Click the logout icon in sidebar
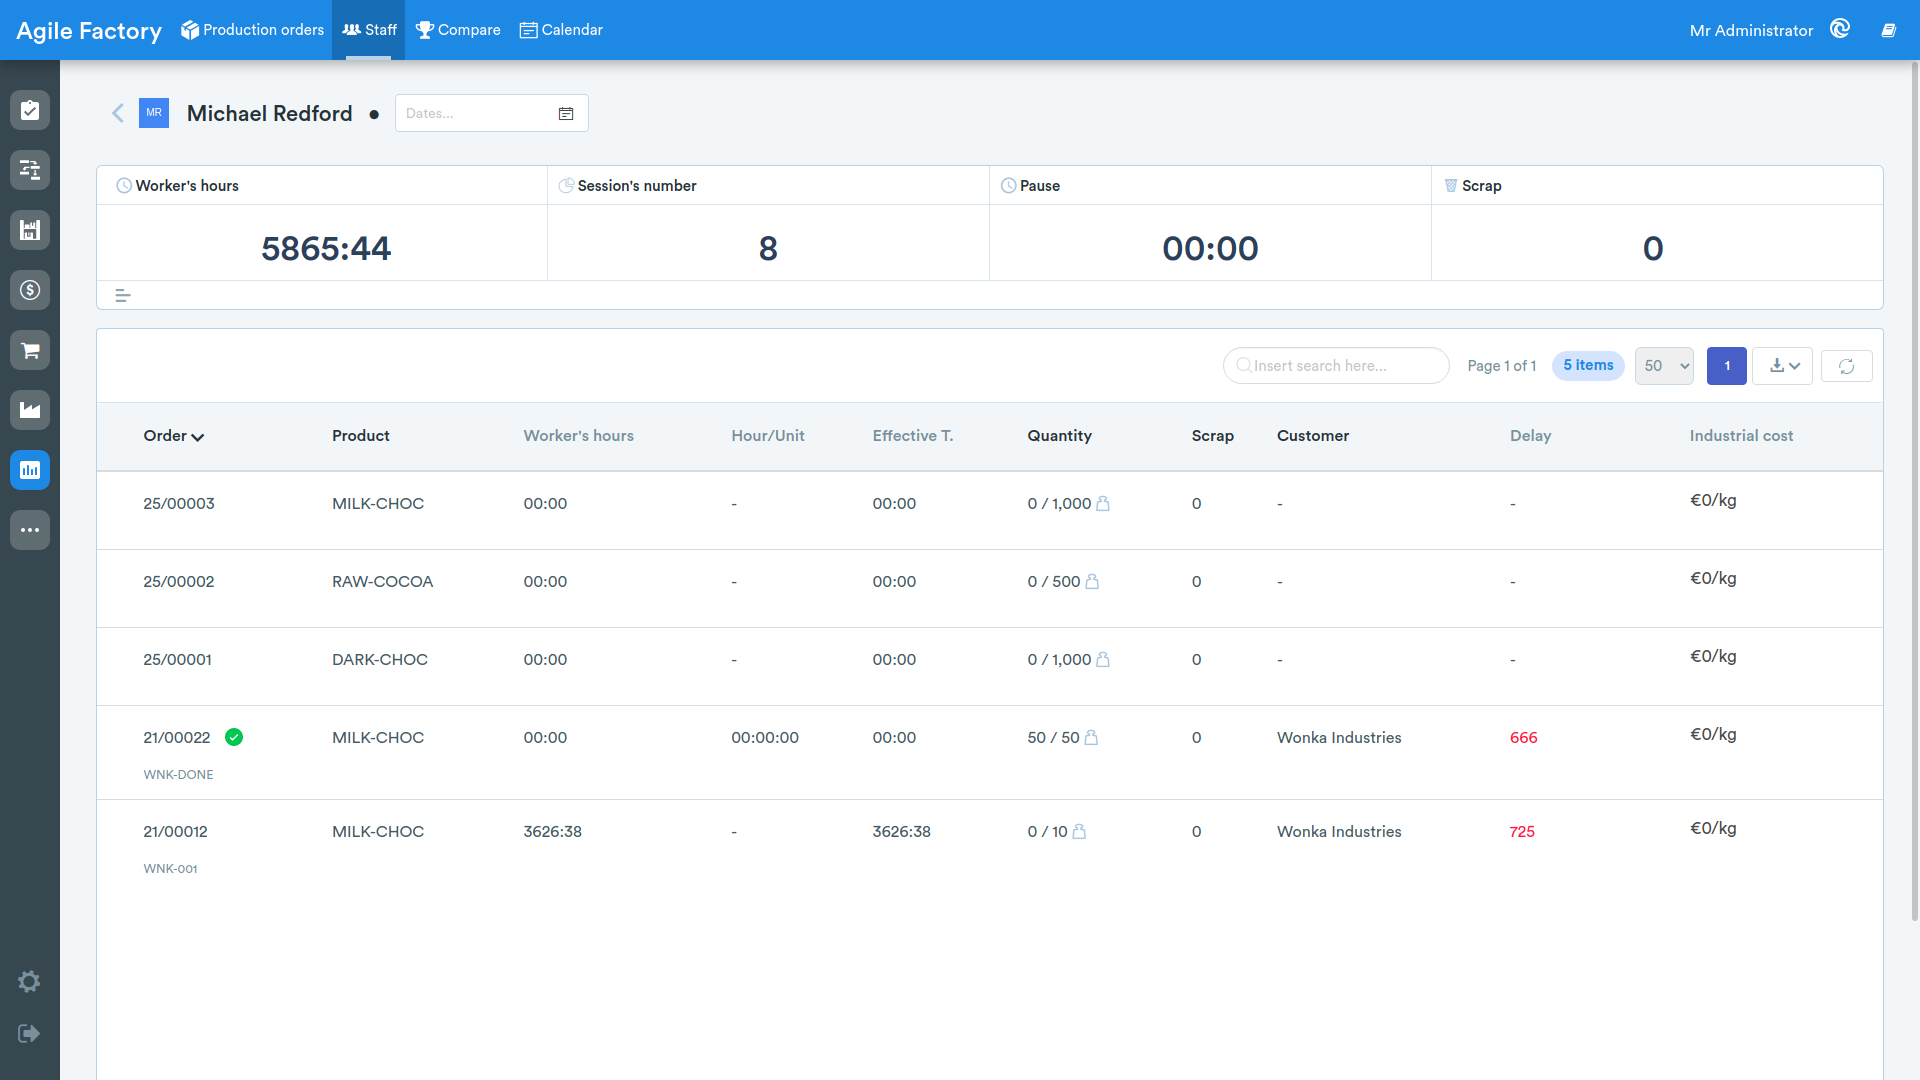The height and width of the screenshot is (1080, 1920). [x=29, y=1033]
